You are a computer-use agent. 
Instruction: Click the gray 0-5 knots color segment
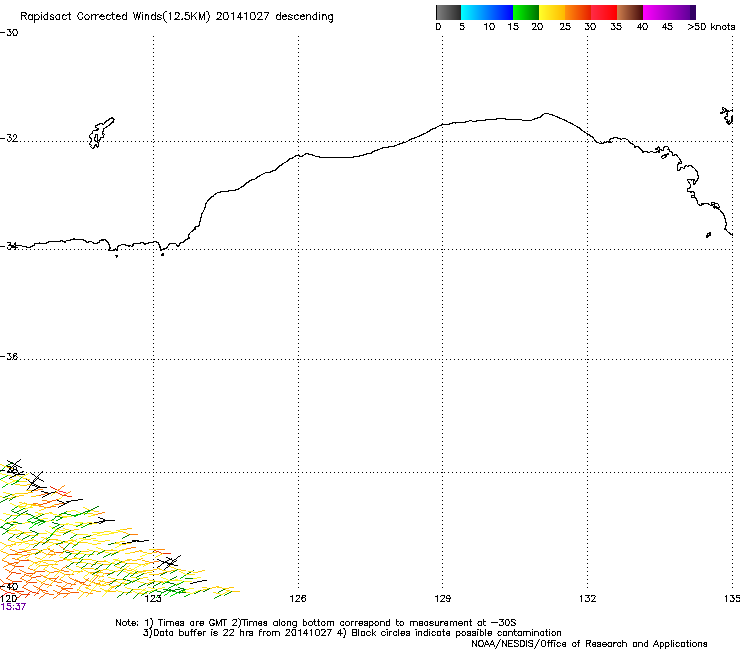click(448, 12)
